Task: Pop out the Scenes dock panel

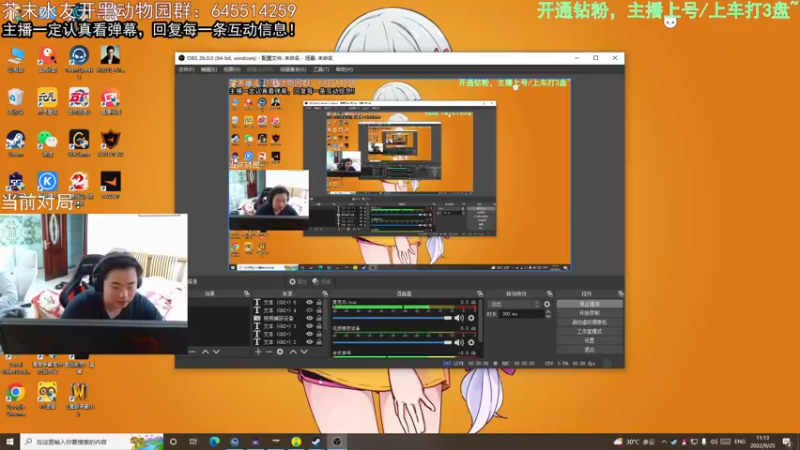Action: (247, 294)
